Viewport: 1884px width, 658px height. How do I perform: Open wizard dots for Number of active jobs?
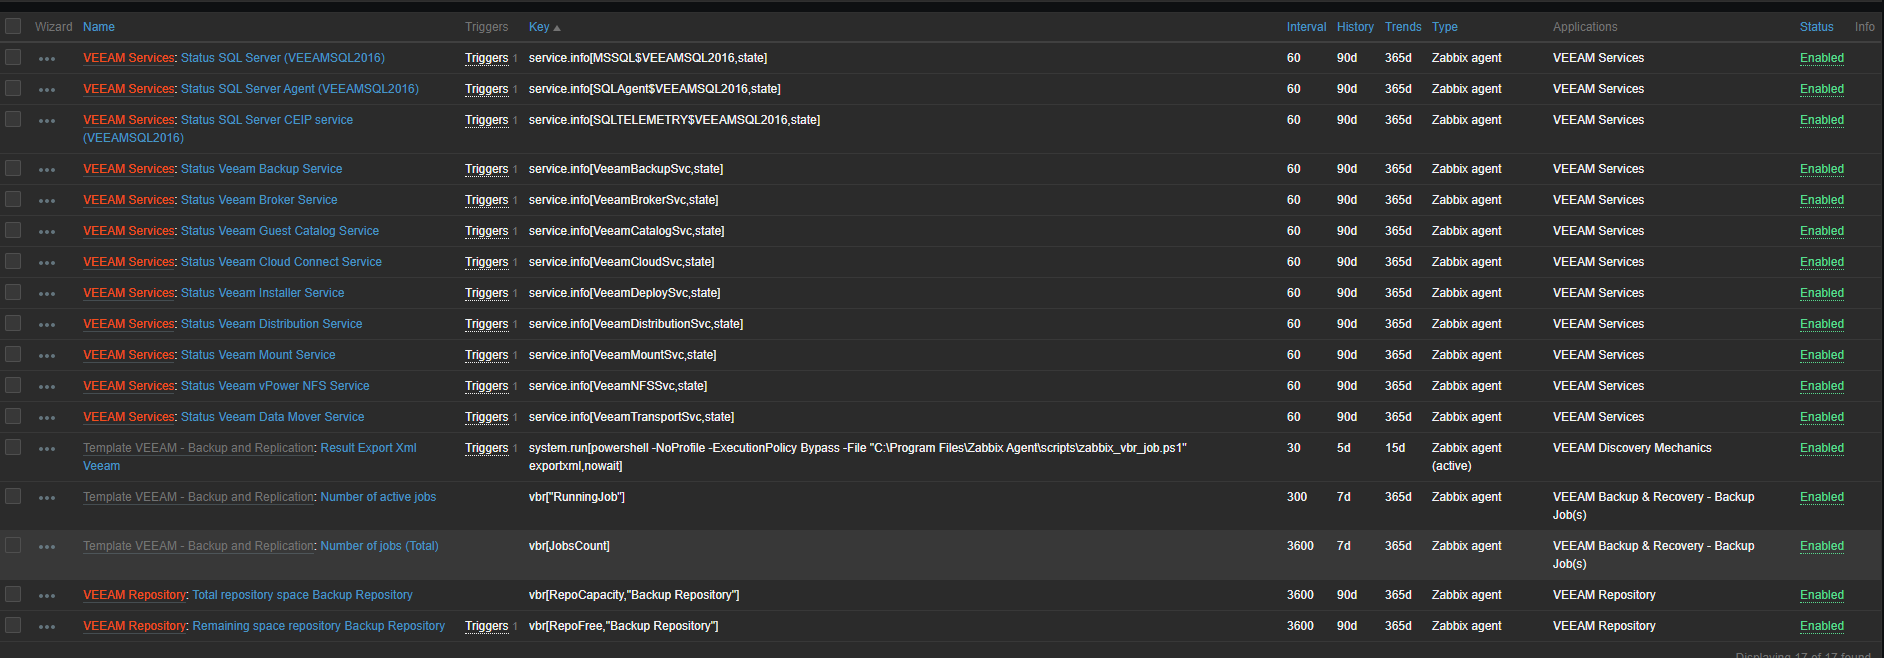click(47, 498)
